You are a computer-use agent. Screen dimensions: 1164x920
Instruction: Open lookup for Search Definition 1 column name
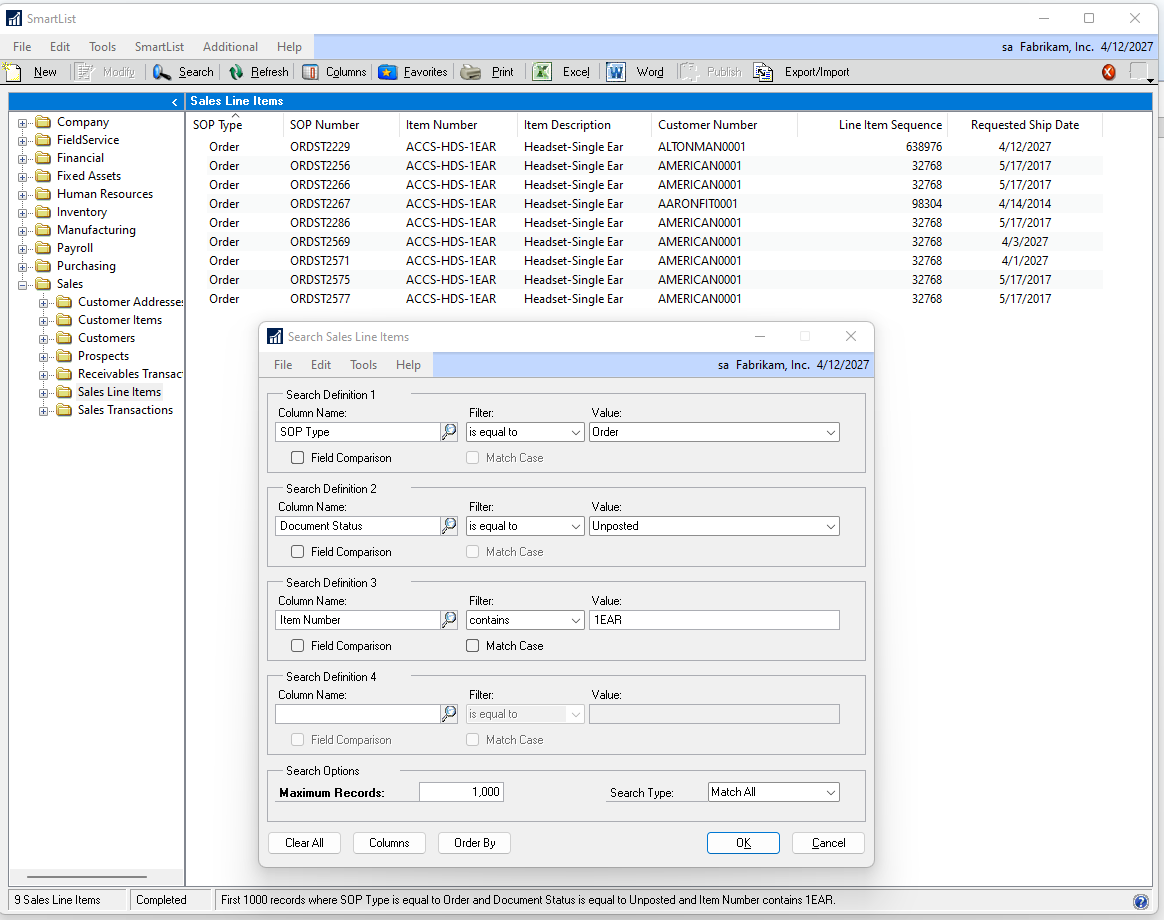pos(449,431)
